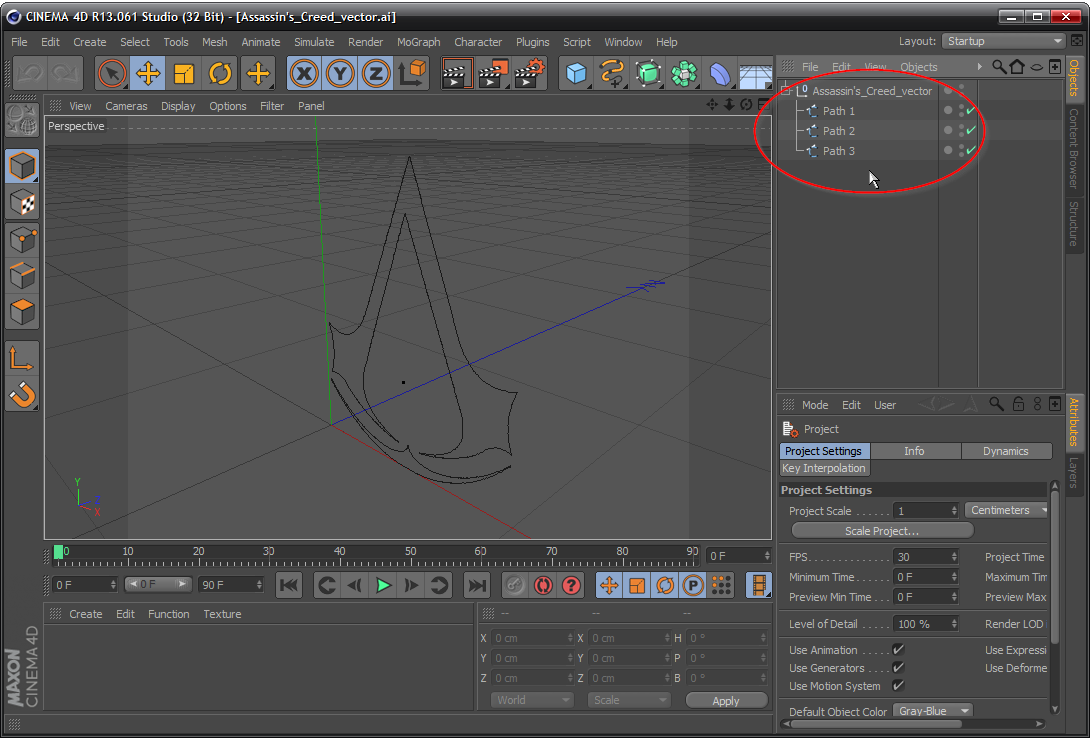Click the Record Active Objects button
Screen dimensions: 1090x738
coord(514,586)
